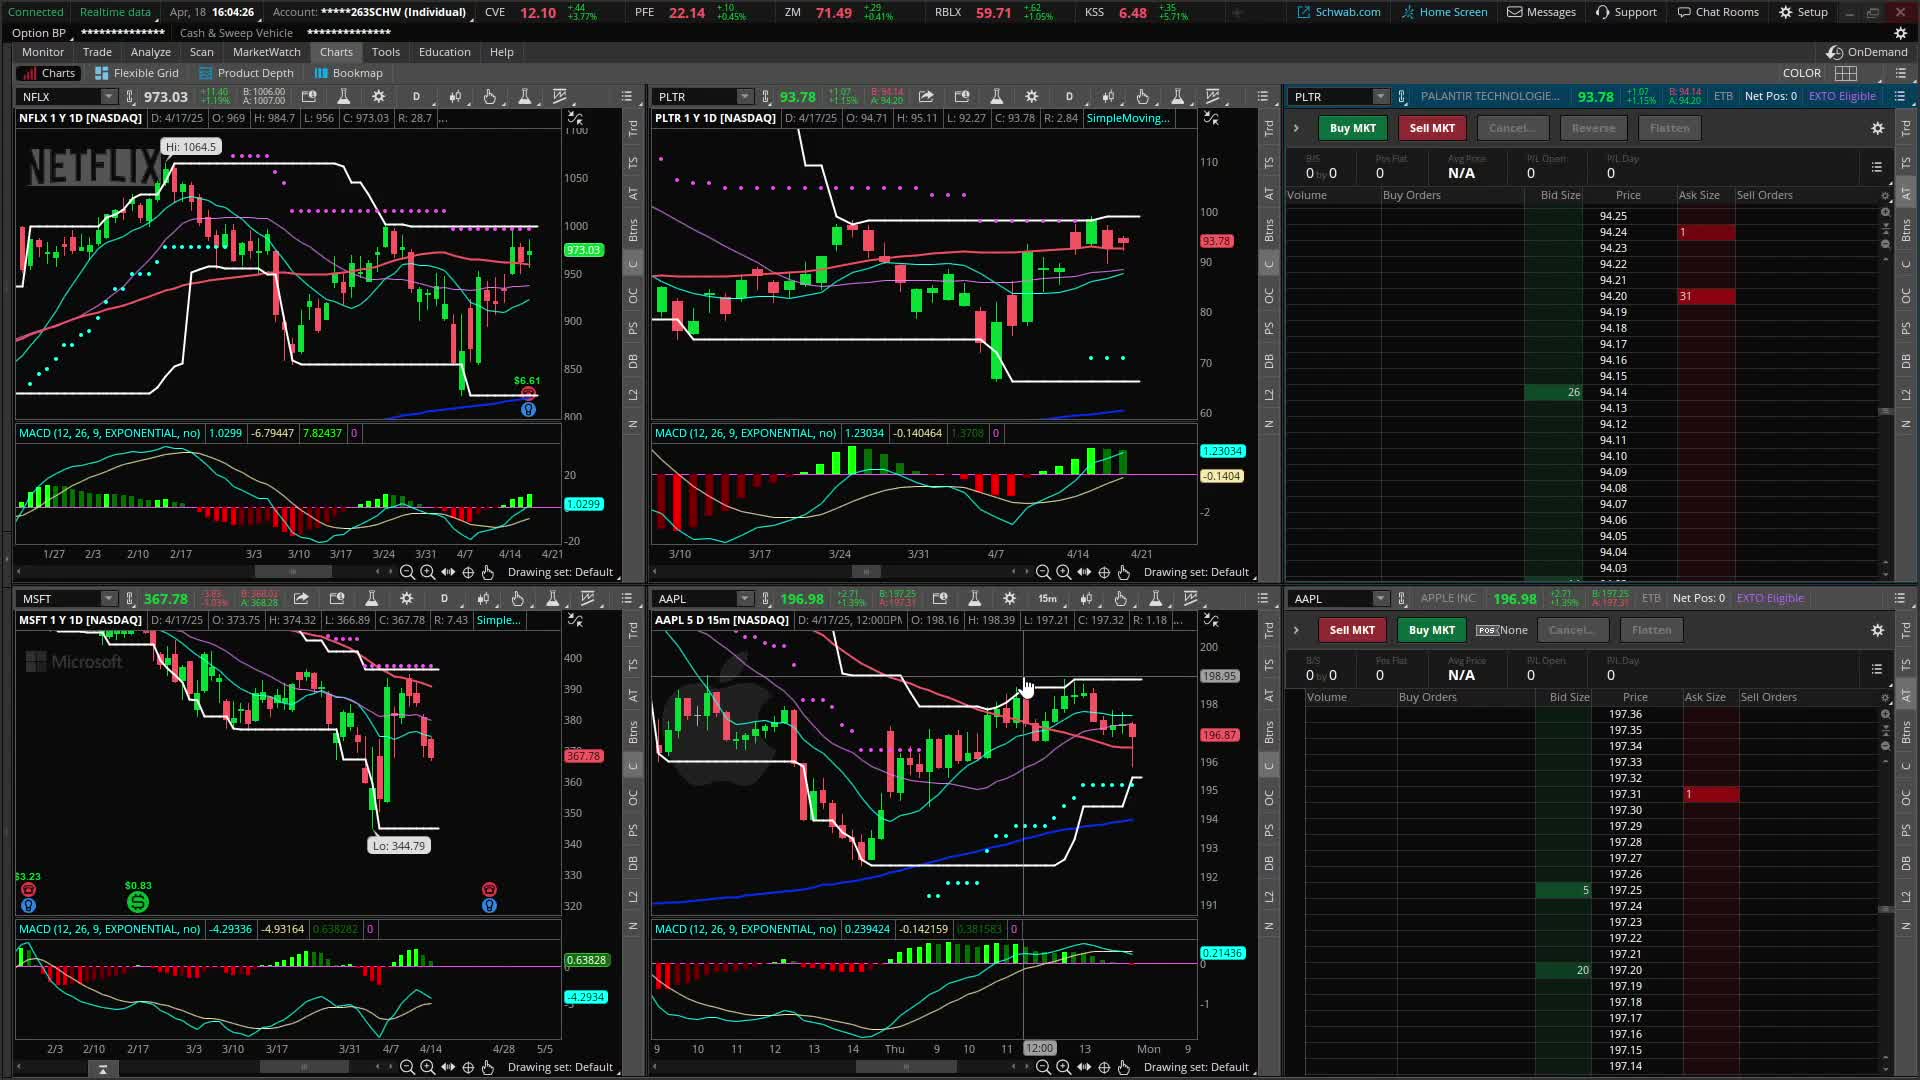Open AAPL Active Trader symbol dropdown

click(1380, 599)
